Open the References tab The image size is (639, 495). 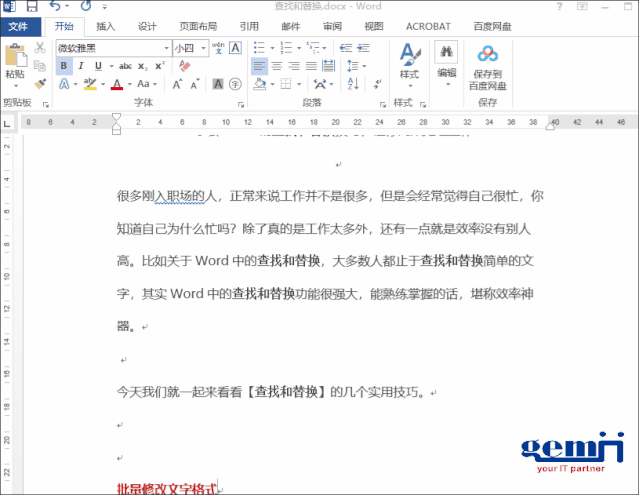249,26
